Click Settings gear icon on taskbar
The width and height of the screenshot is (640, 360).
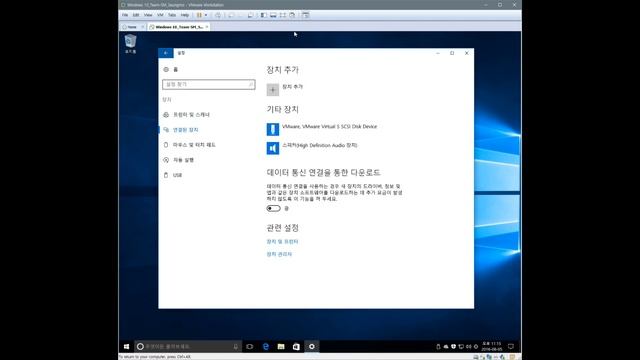(312, 347)
